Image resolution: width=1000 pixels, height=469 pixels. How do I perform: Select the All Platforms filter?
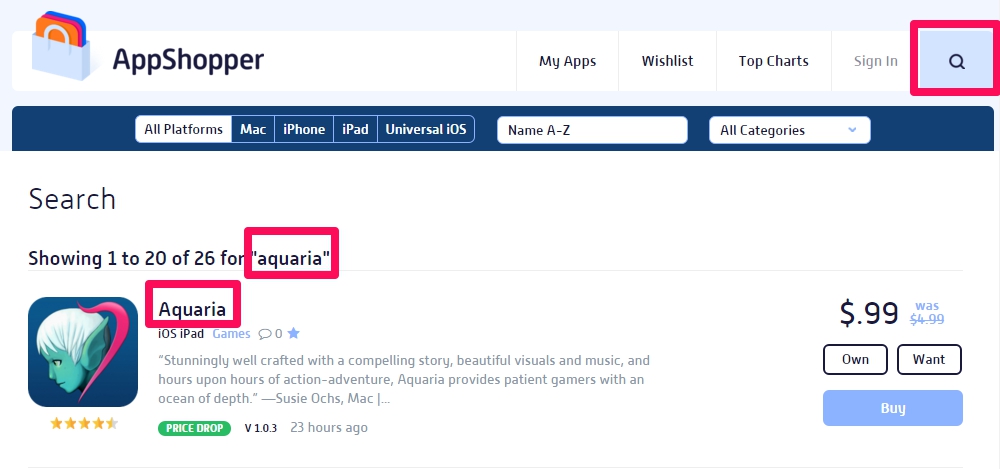click(x=183, y=130)
